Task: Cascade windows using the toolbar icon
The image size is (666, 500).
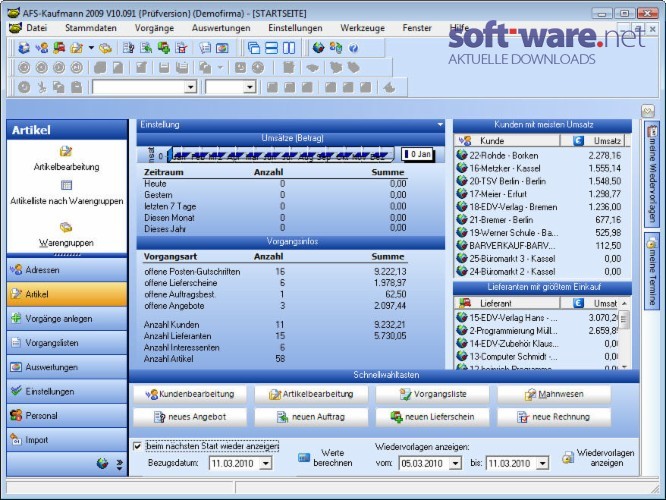Action: coord(254,48)
